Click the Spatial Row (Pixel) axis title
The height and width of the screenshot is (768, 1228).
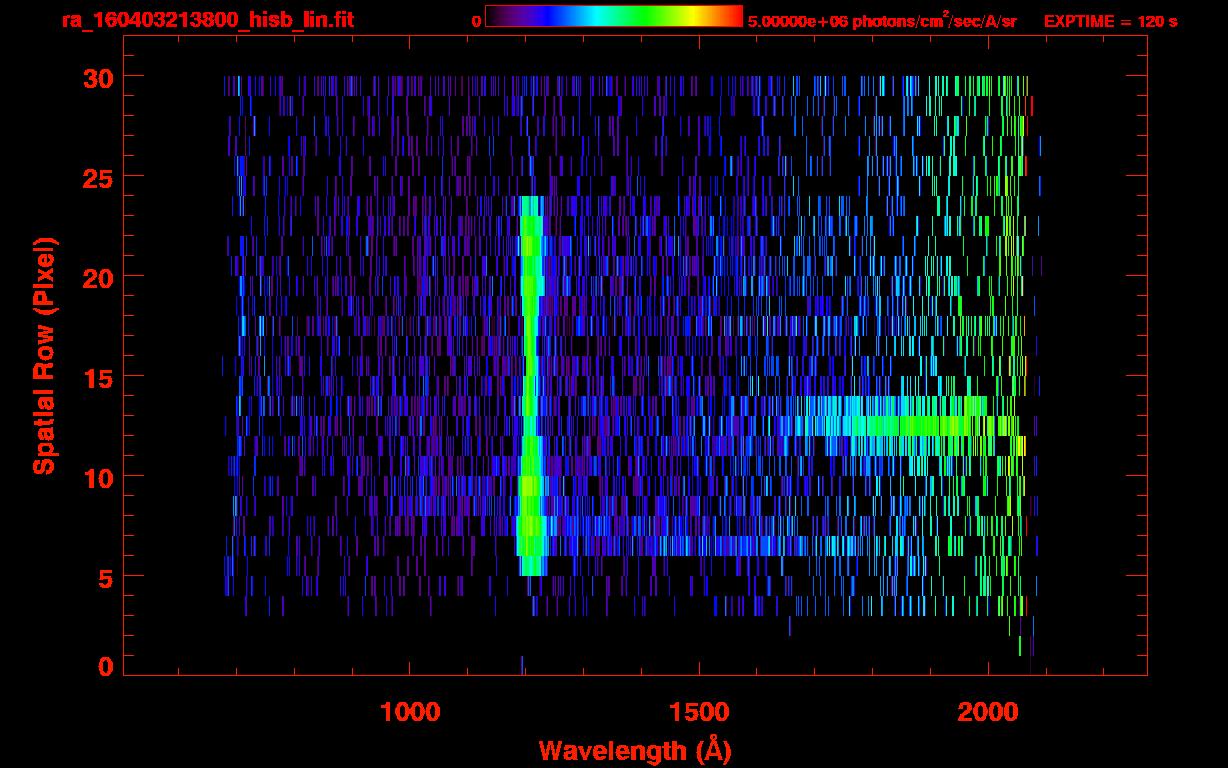coord(44,356)
